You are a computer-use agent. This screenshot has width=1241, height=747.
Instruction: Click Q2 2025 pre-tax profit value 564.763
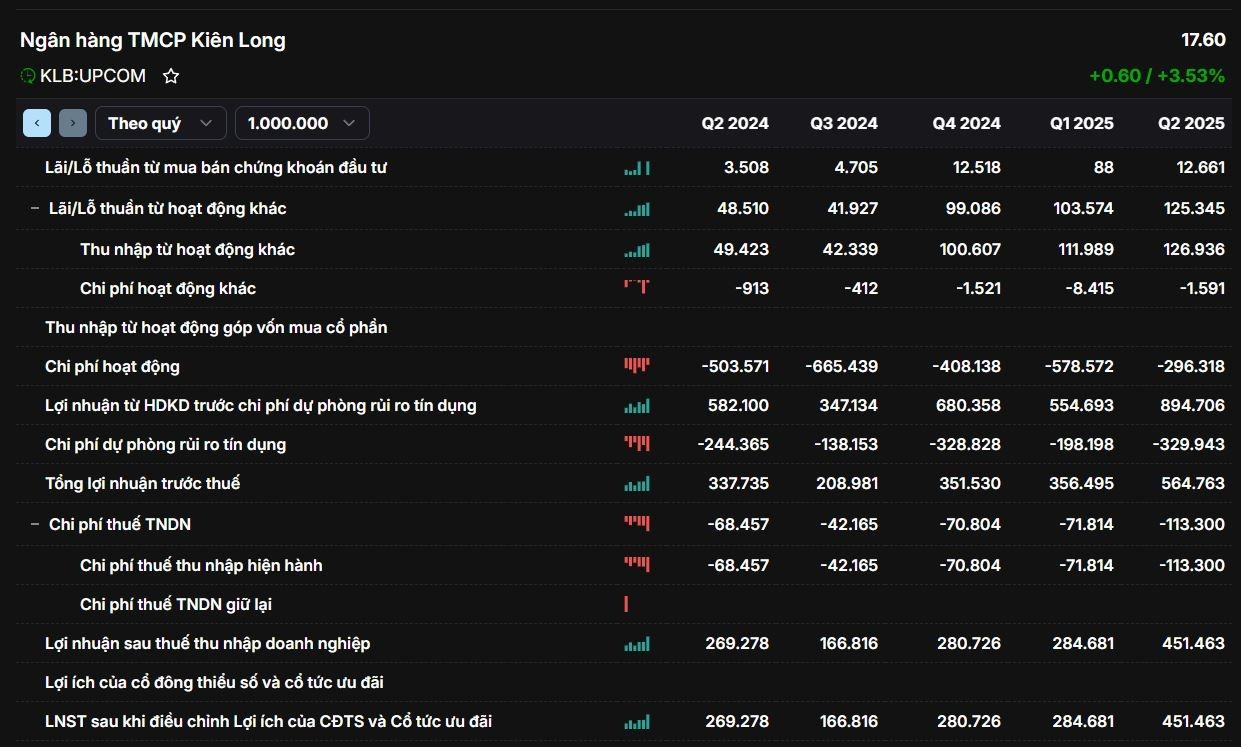click(x=1192, y=484)
